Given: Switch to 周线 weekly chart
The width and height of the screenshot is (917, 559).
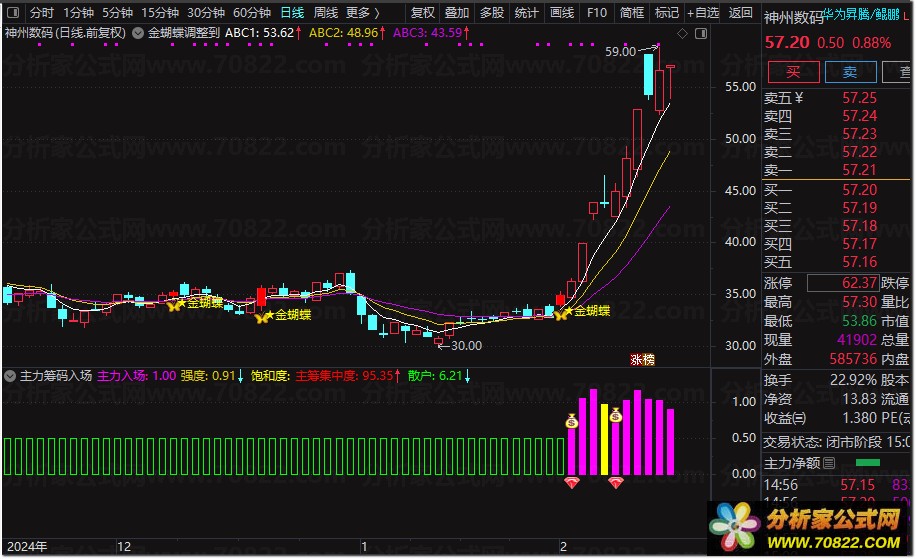Looking at the screenshot, I should [x=326, y=12].
